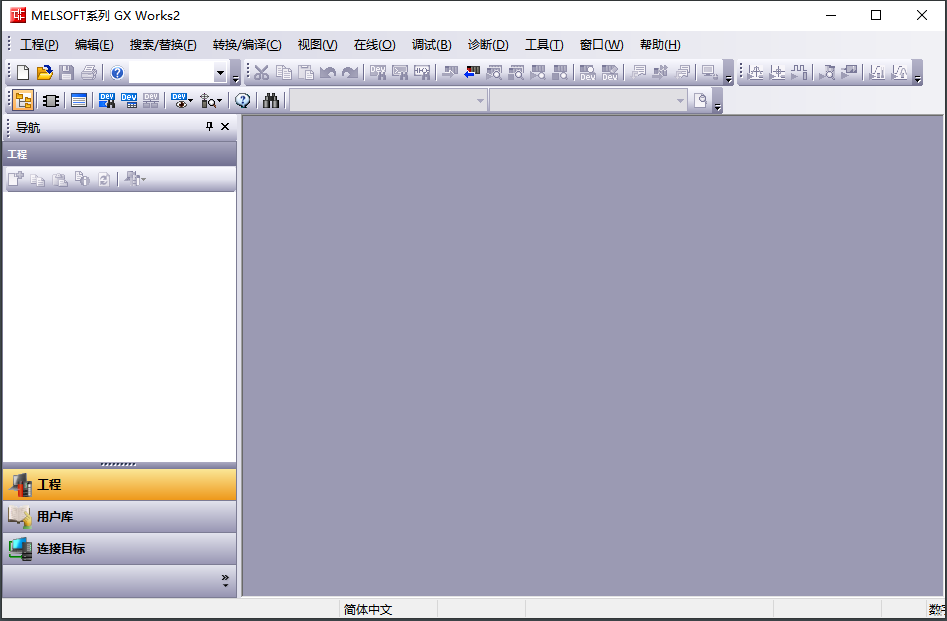The image size is (947, 621).
Task: Open the 视图(V) menu
Action: (318, 45)
